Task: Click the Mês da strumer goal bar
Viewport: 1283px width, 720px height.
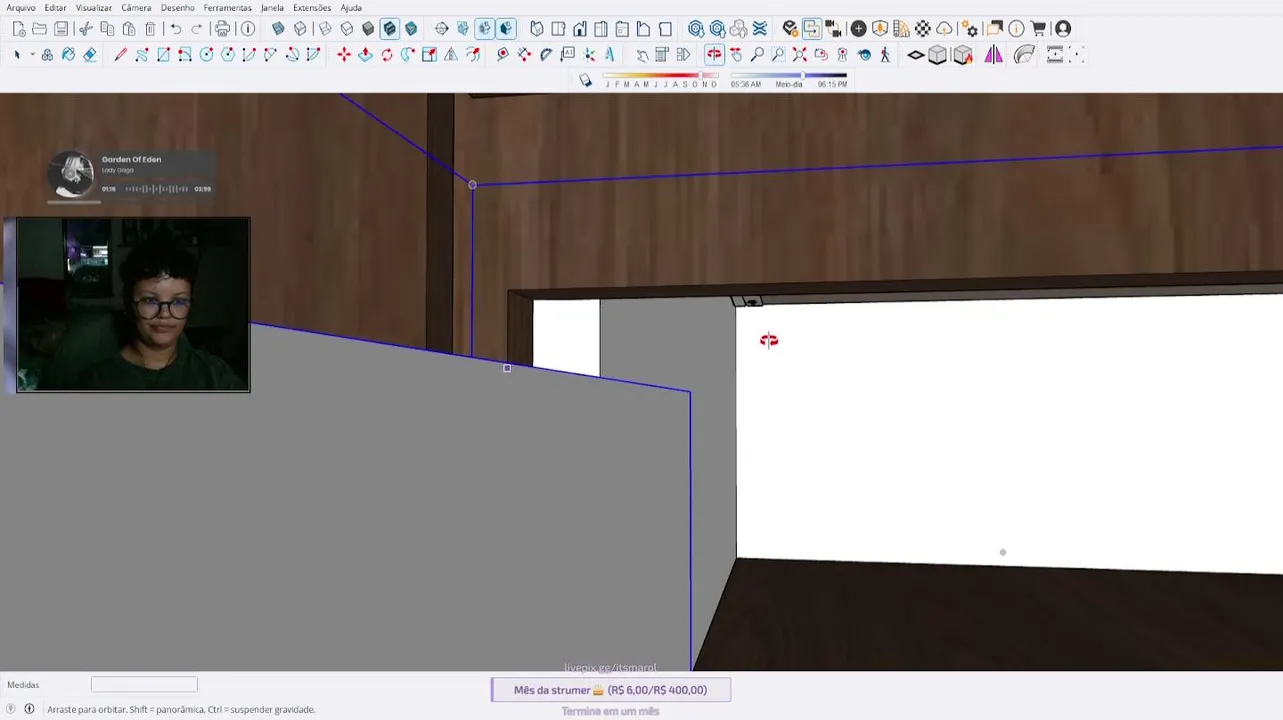Action: coord(611,690)
